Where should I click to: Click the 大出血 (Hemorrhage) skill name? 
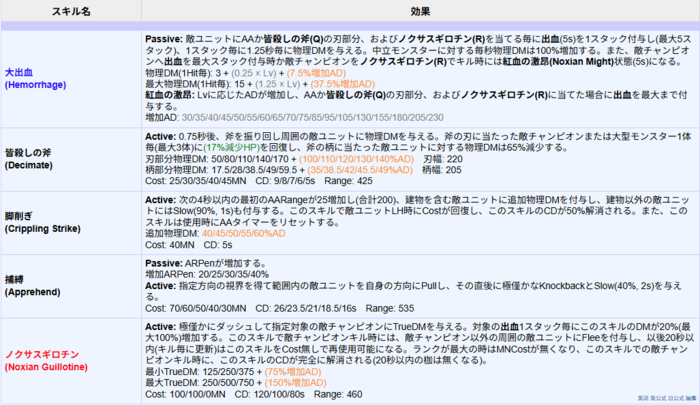click(x=35, y=79)
